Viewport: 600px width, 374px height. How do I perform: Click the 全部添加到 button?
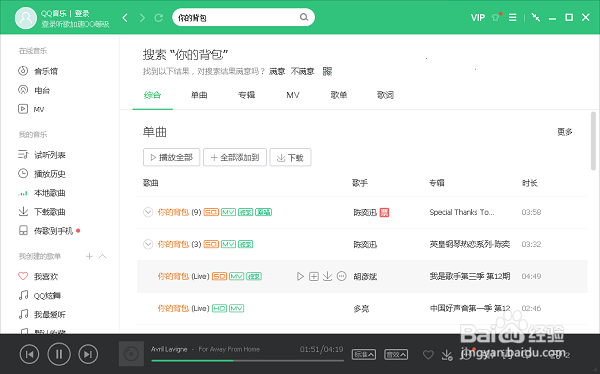coord(235,157)
